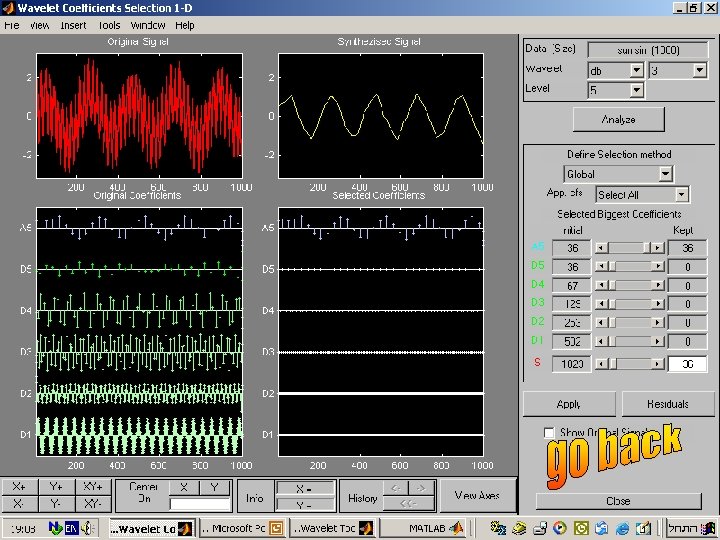
Task: Click the Internet Explorer quick launch icon
Action: (622, 529)
